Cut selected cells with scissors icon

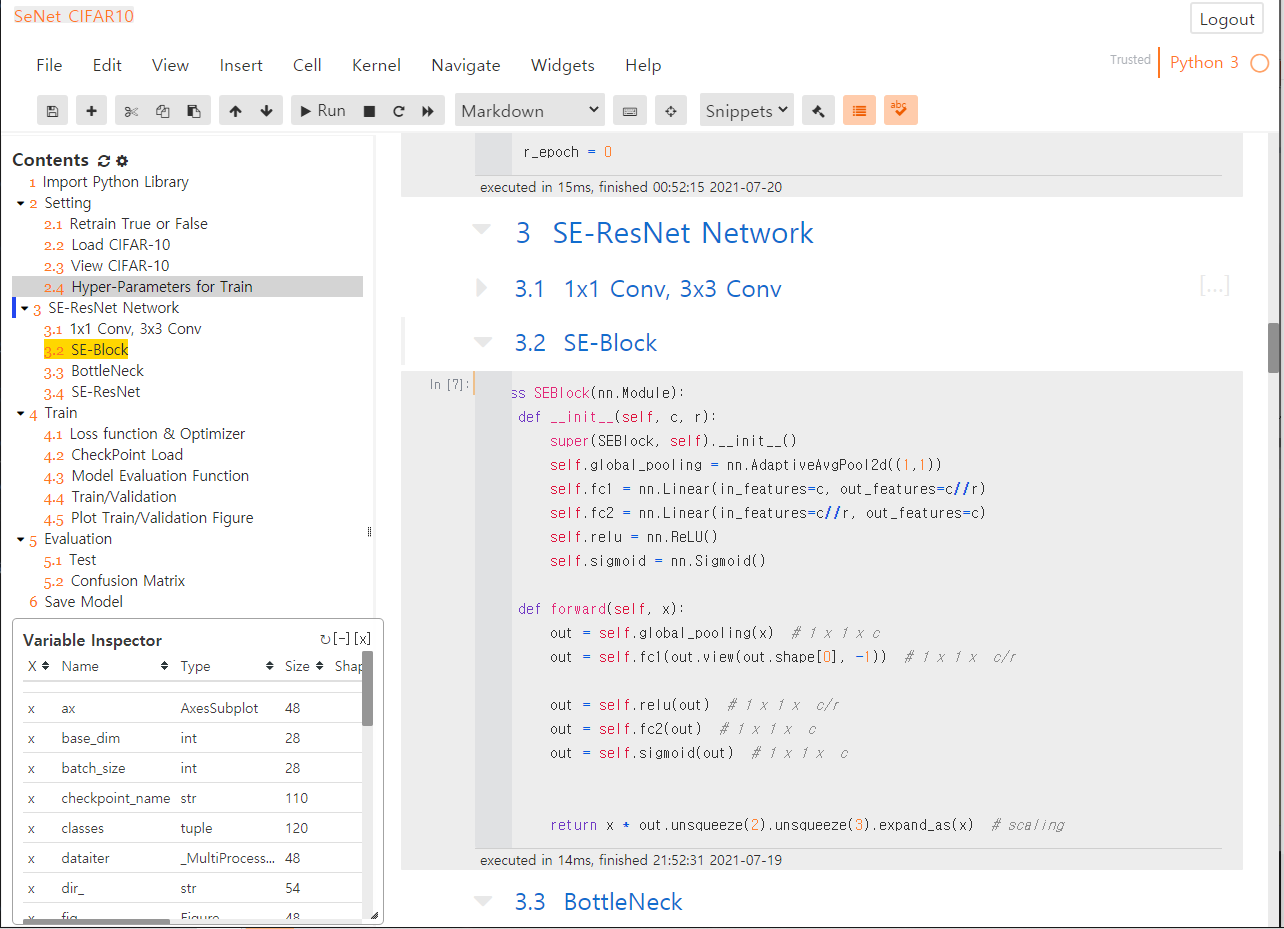[x=131, y=111]
